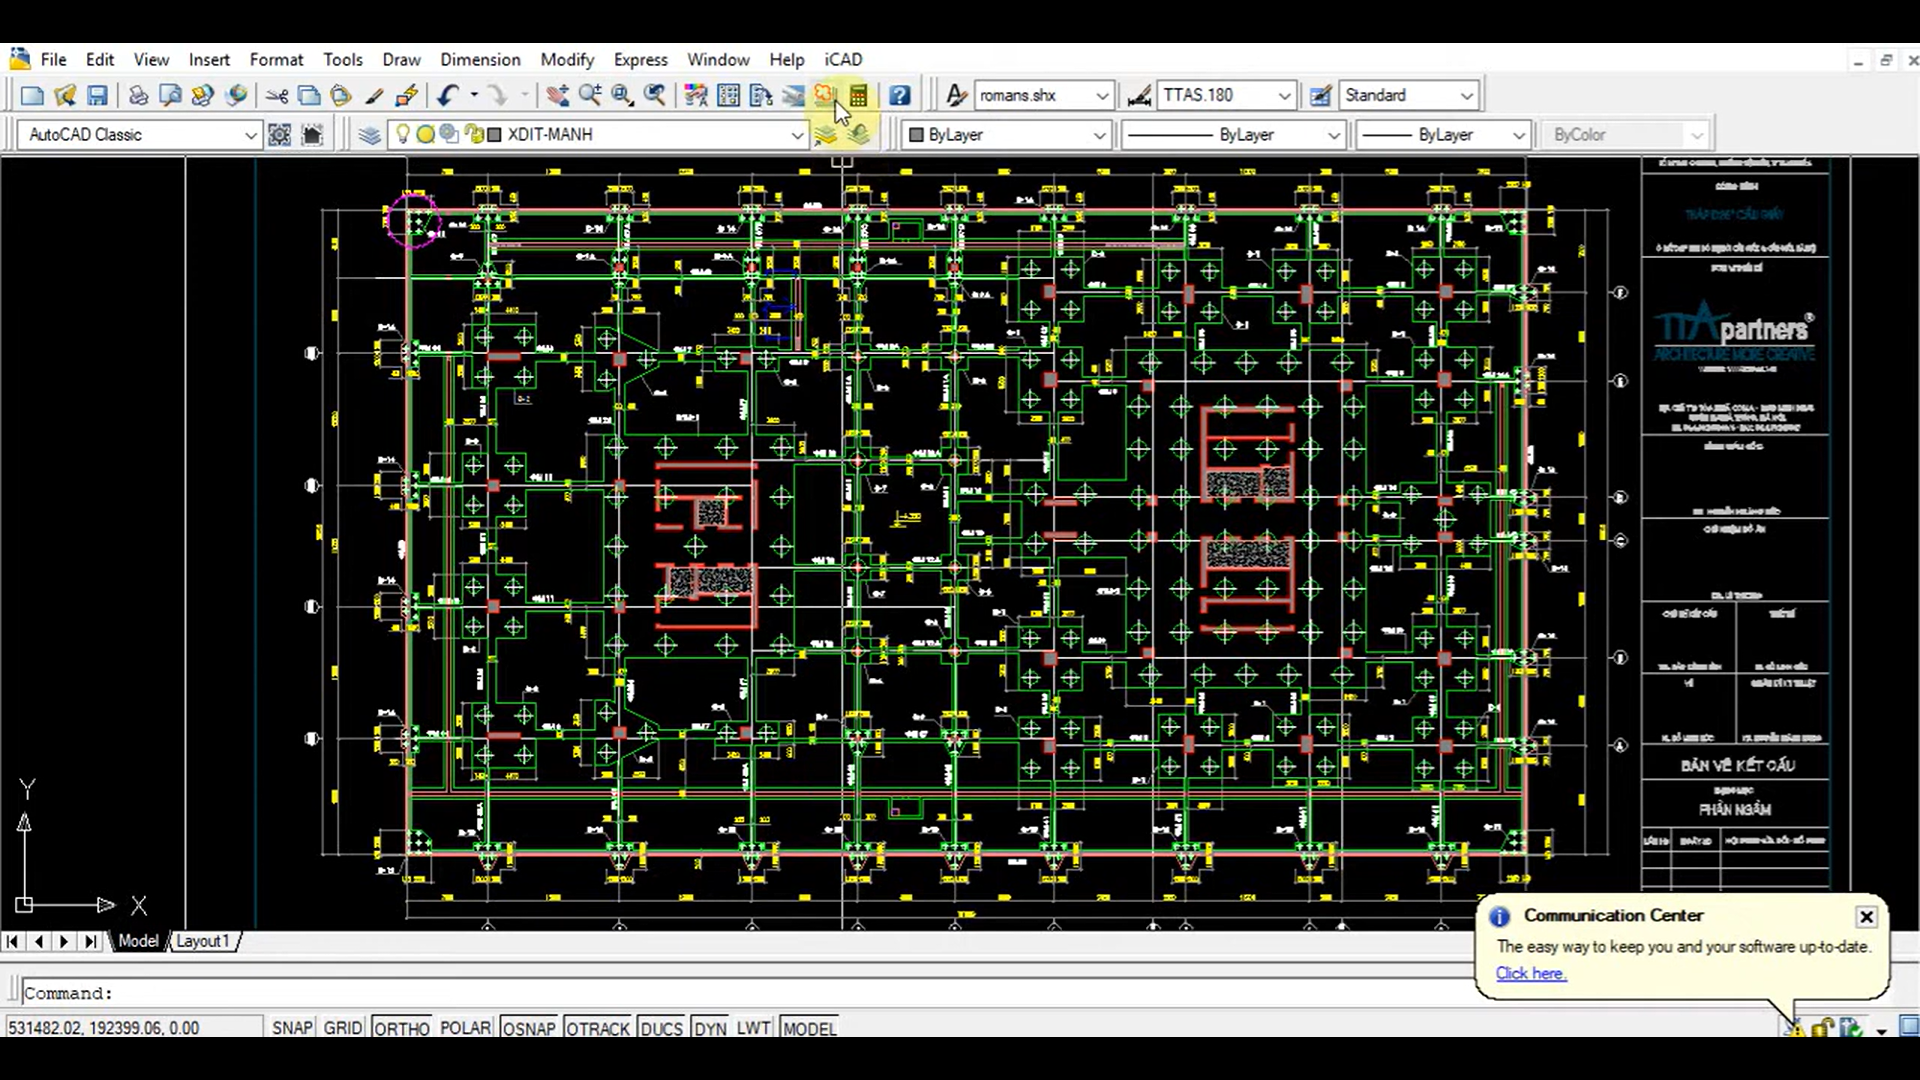Viewport: 1920px width, 1080px height.
Task: Open the File menu
Action: coord(53,59)
